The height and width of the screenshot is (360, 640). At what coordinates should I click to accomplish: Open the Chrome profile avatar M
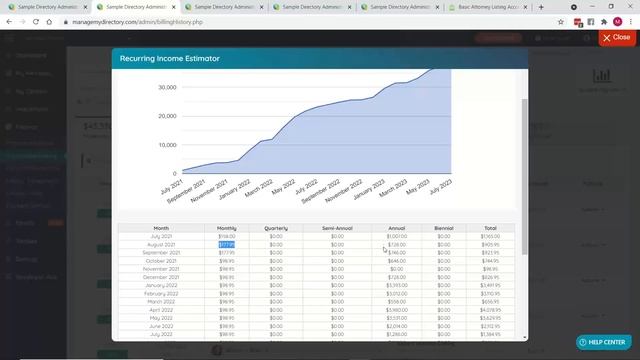618,22
